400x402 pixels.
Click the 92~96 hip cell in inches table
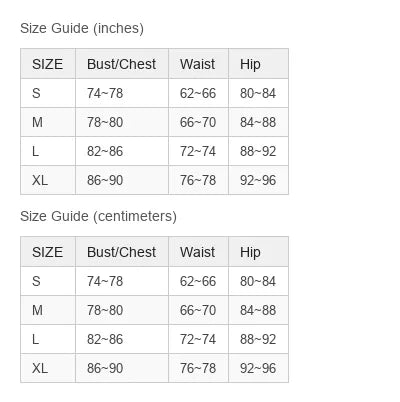coord(258,180)
